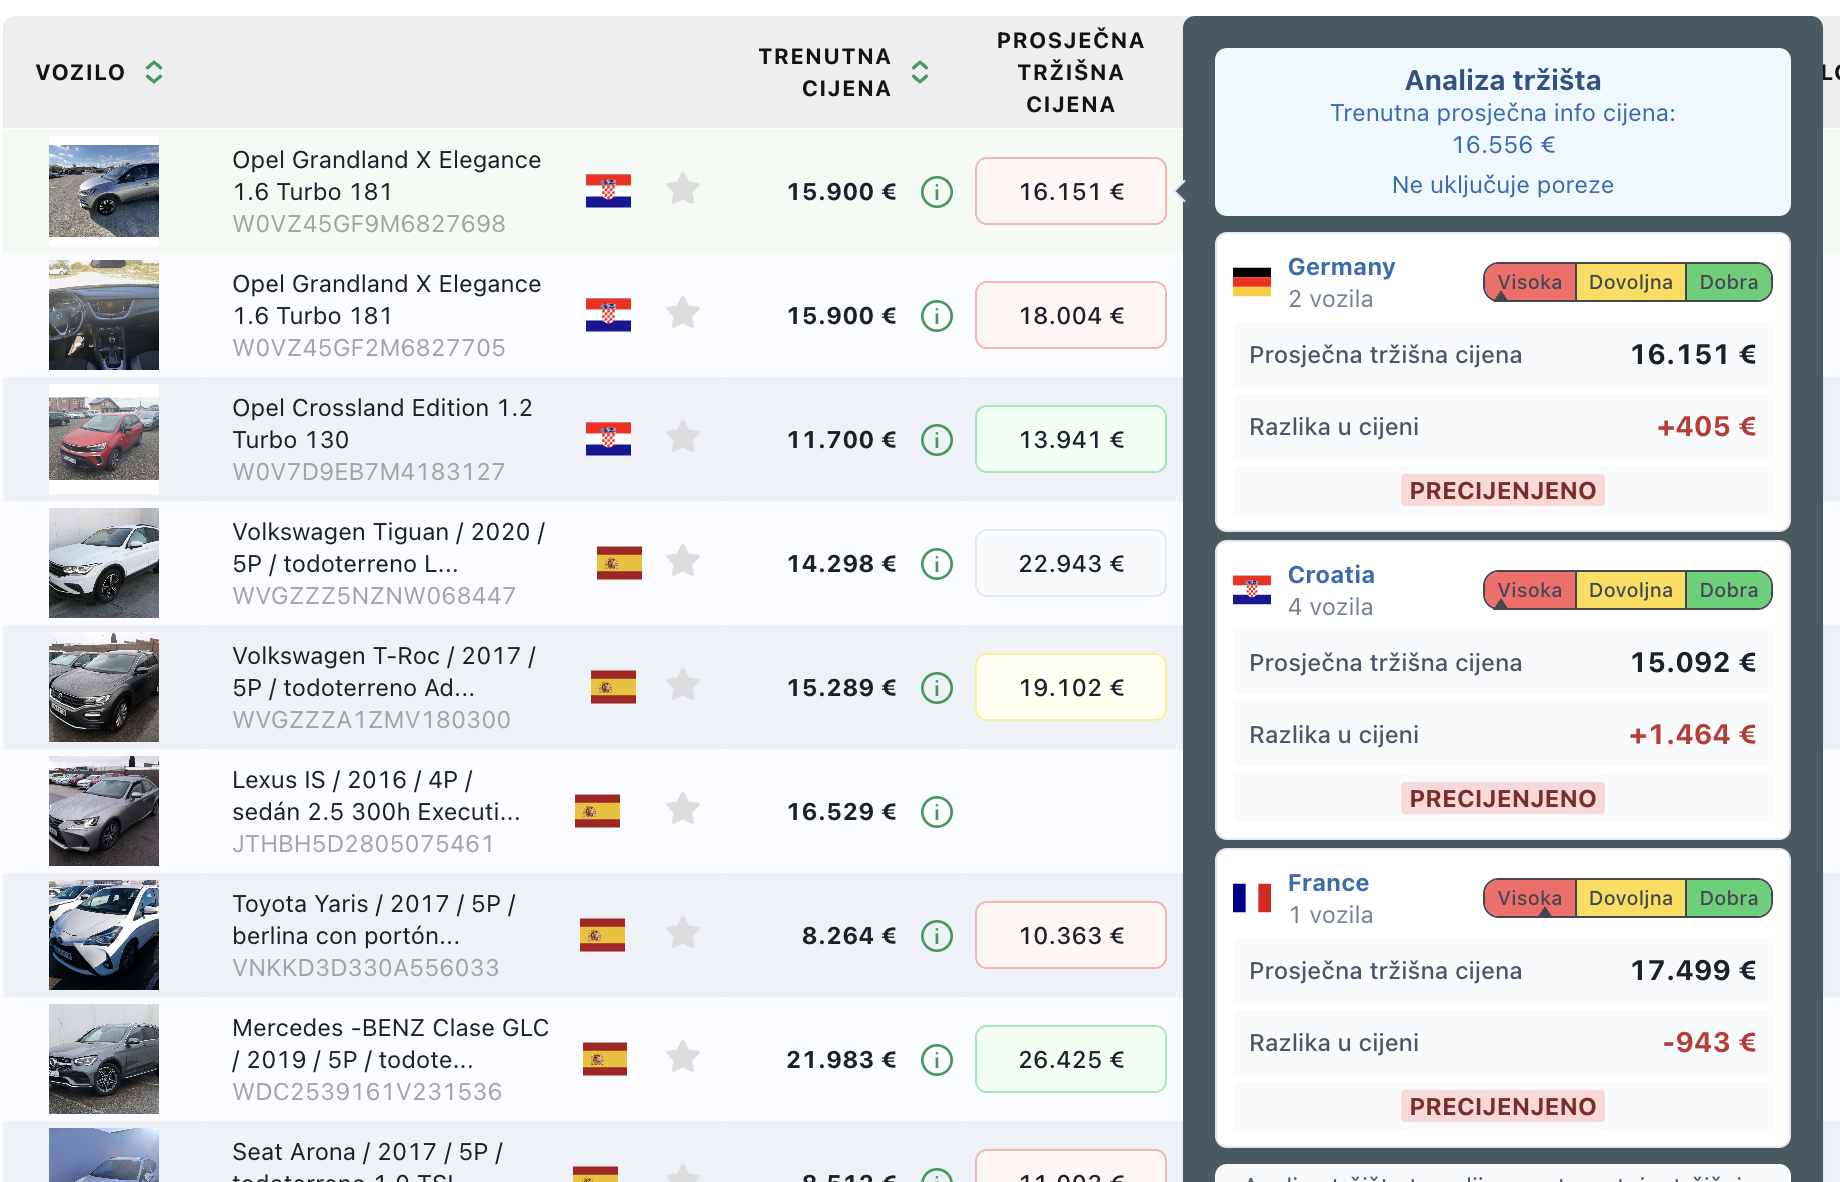Click info icon for Volkswagen T-Roc price
This screenshot has height=1182, width=1840.
tap(936, 688)
